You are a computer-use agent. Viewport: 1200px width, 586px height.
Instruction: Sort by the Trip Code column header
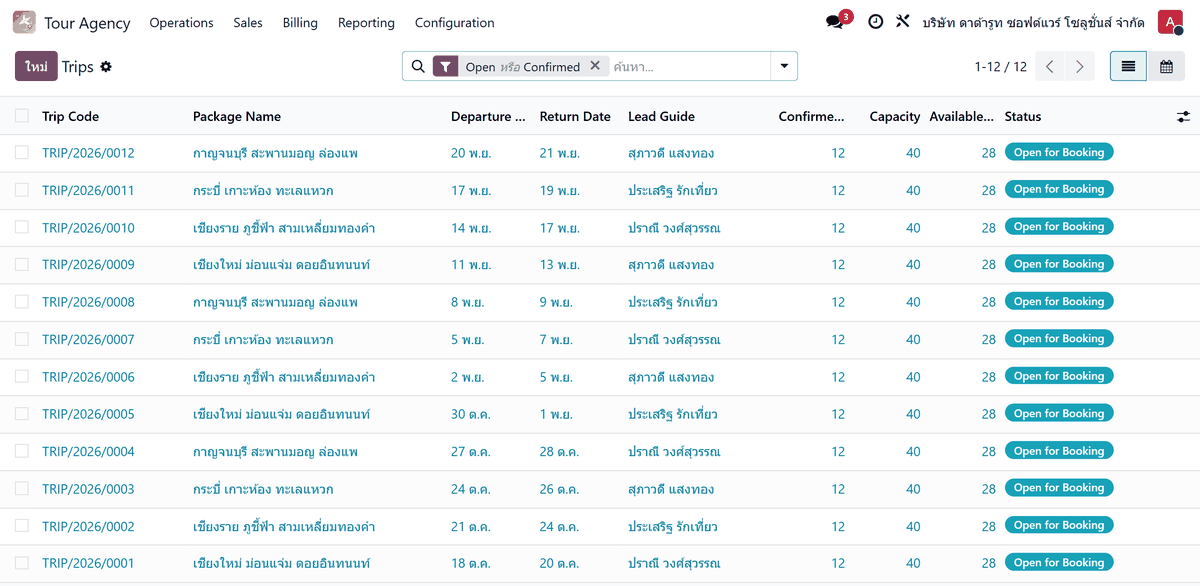(70, 116)
